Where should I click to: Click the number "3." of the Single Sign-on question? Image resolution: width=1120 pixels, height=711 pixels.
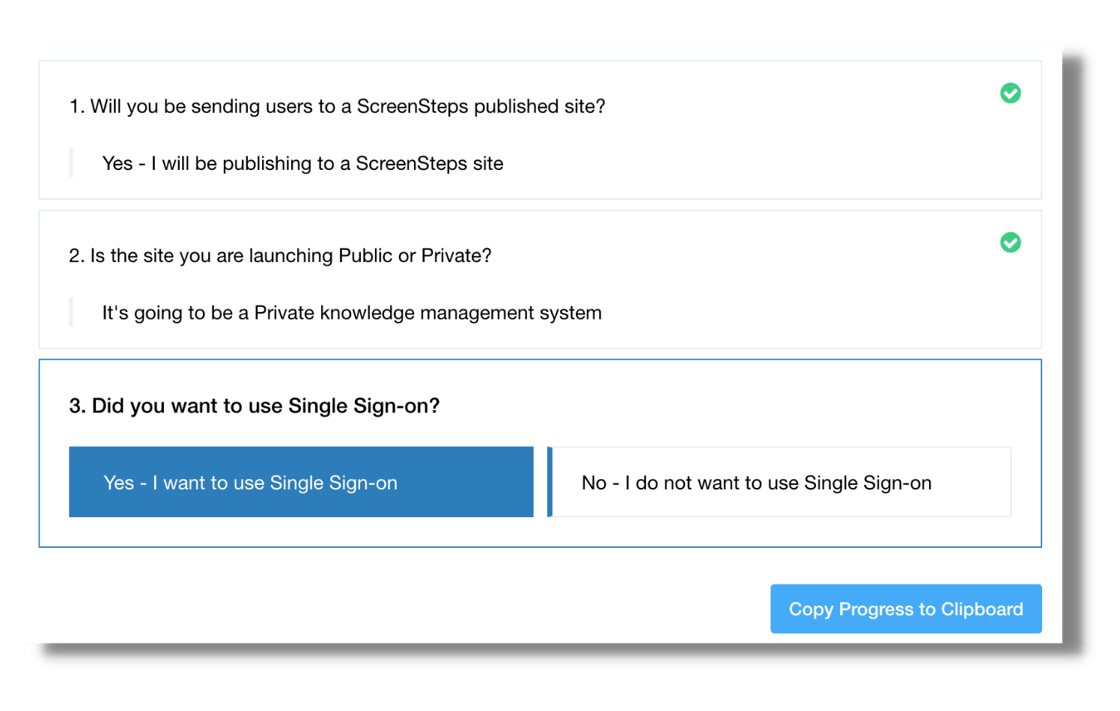77,406
